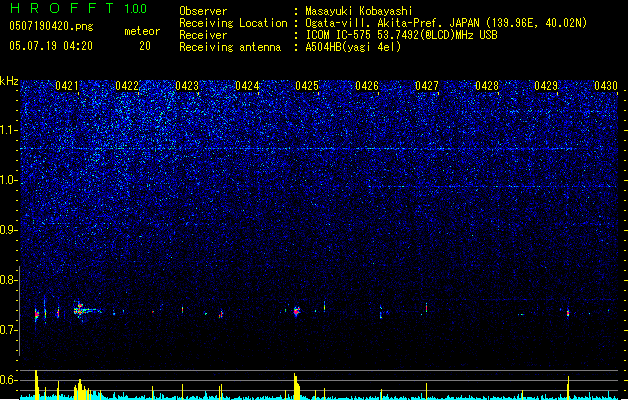Click the tallest yellow intensity peak at chart start
Viewport: 629px width, 400px height.
coord(36,384)
